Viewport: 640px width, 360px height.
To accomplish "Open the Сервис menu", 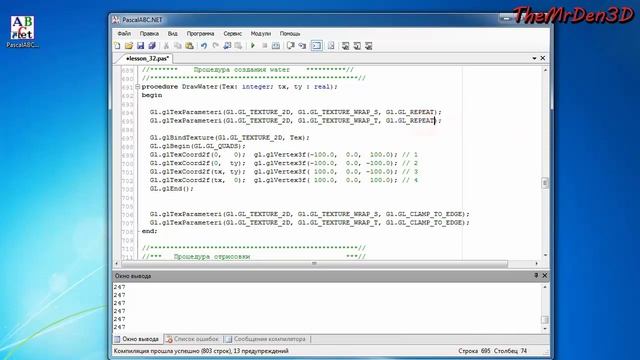I will click(233, 33).
